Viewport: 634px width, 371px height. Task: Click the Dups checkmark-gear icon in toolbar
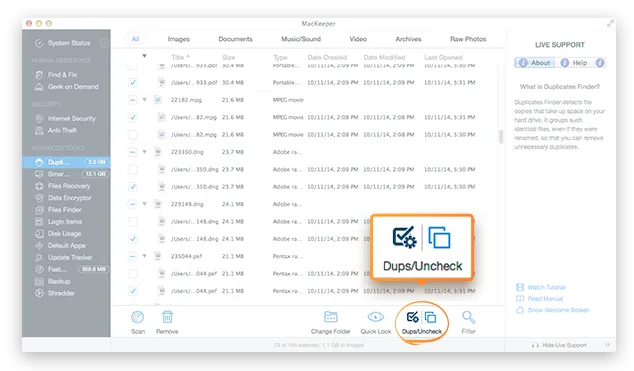pyautogui.click(x=412, y=317)
